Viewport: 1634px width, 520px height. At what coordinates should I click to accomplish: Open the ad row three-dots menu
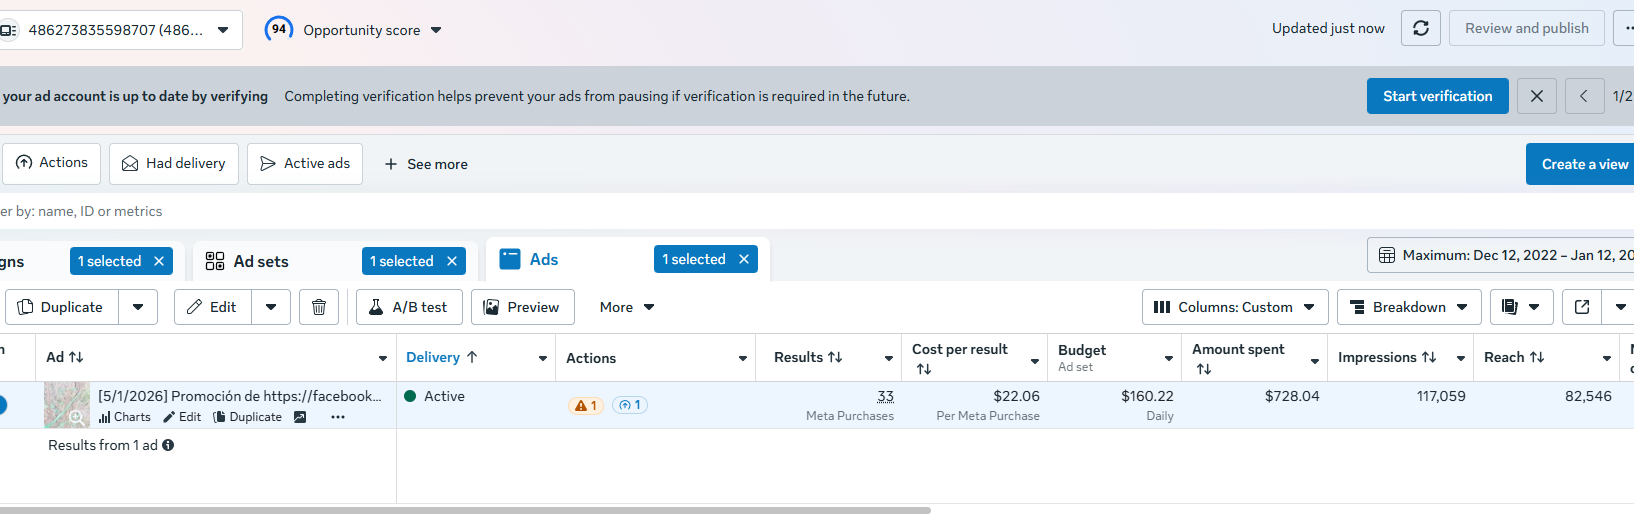[338, 417]
